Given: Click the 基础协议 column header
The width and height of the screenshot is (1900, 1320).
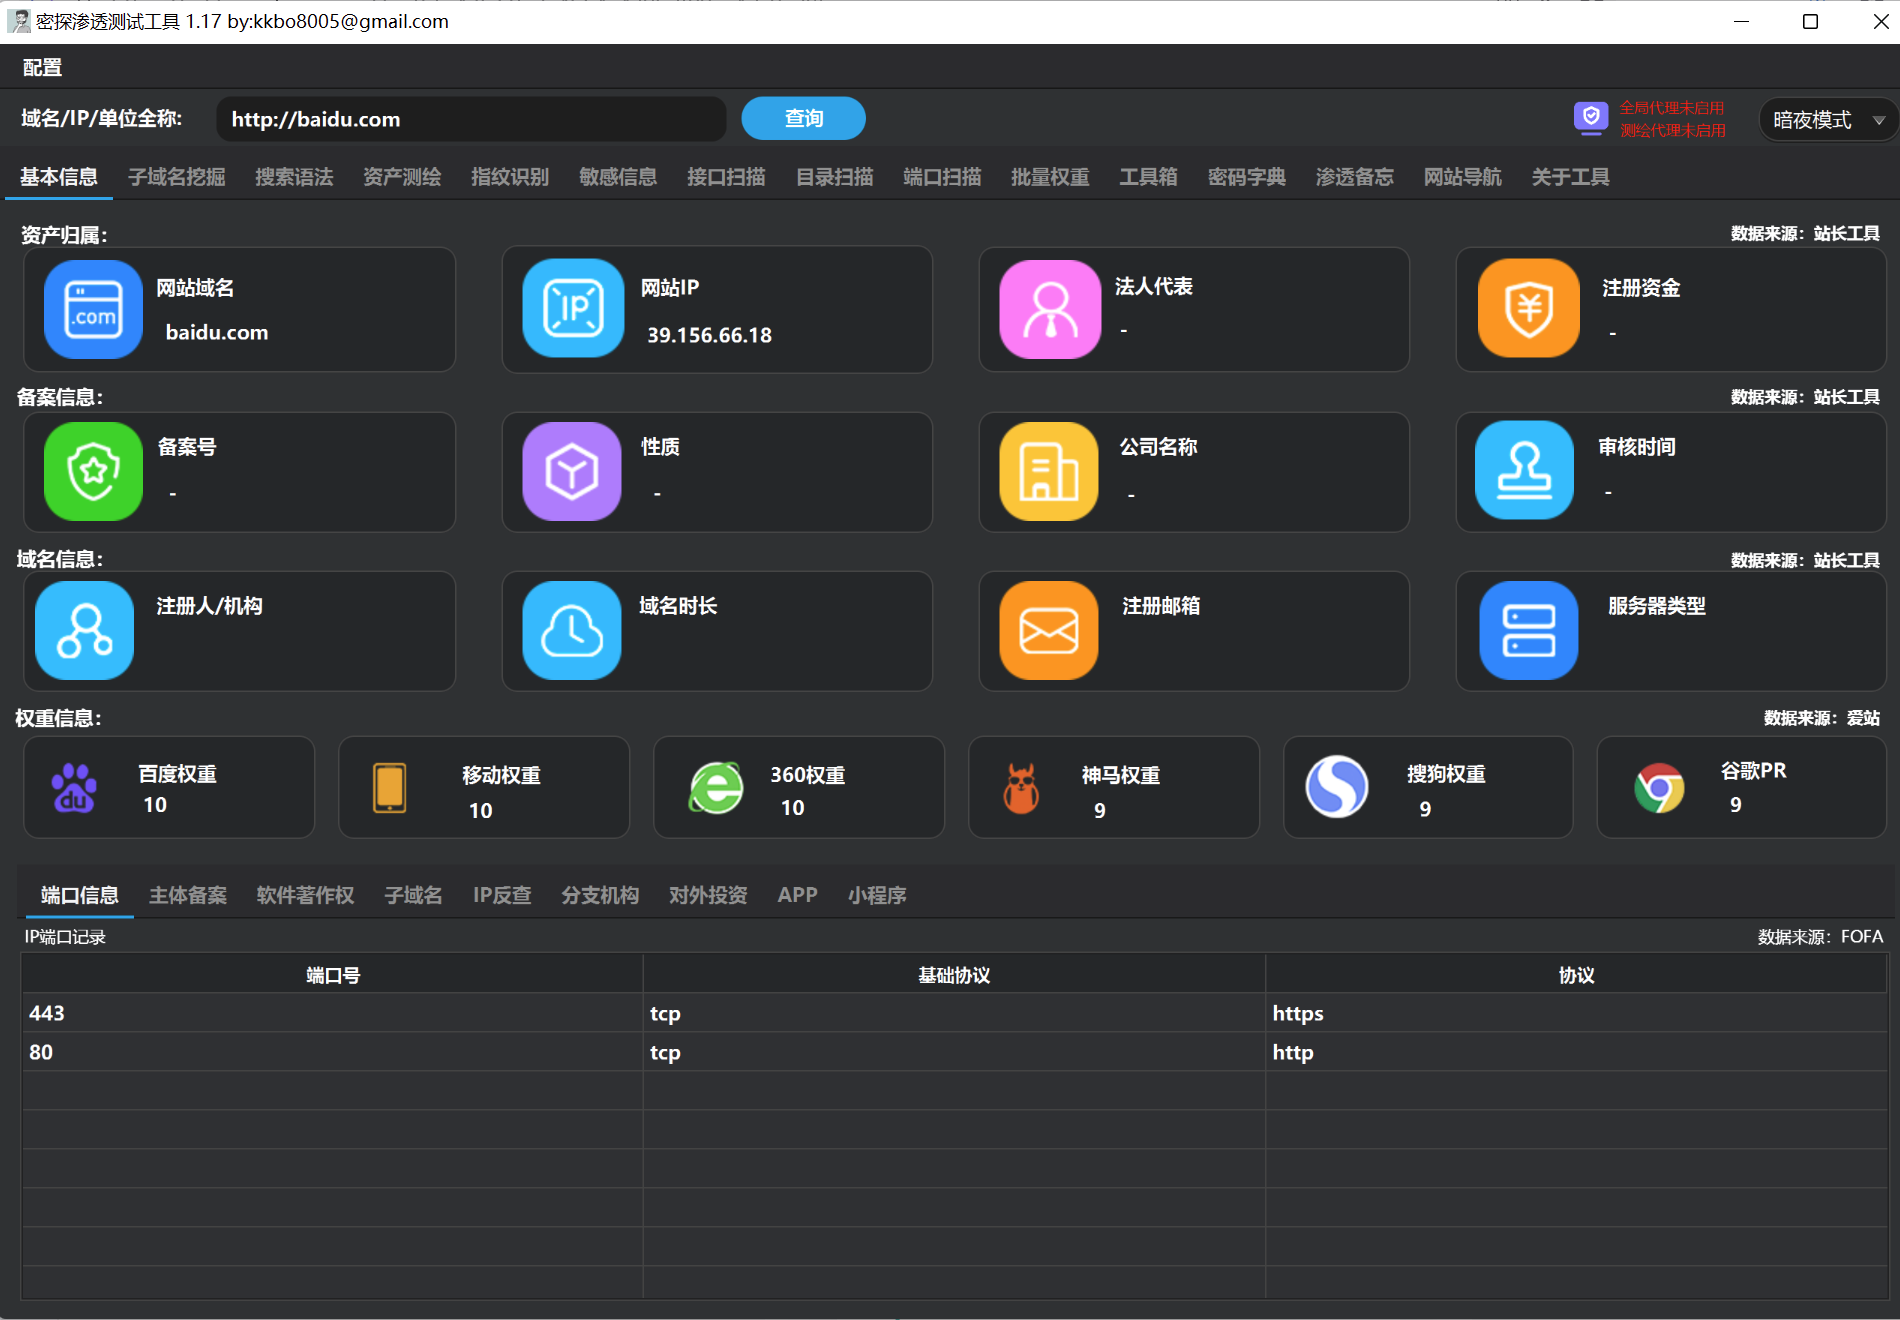Looking at the screenshot, I should point(954,975).
